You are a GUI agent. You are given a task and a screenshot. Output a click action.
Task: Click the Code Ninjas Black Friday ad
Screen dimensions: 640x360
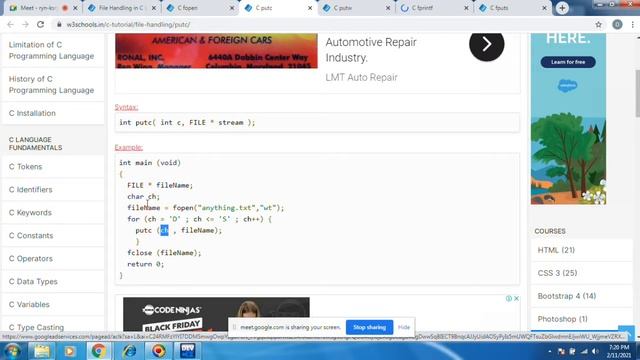click(x=216, y=314)
